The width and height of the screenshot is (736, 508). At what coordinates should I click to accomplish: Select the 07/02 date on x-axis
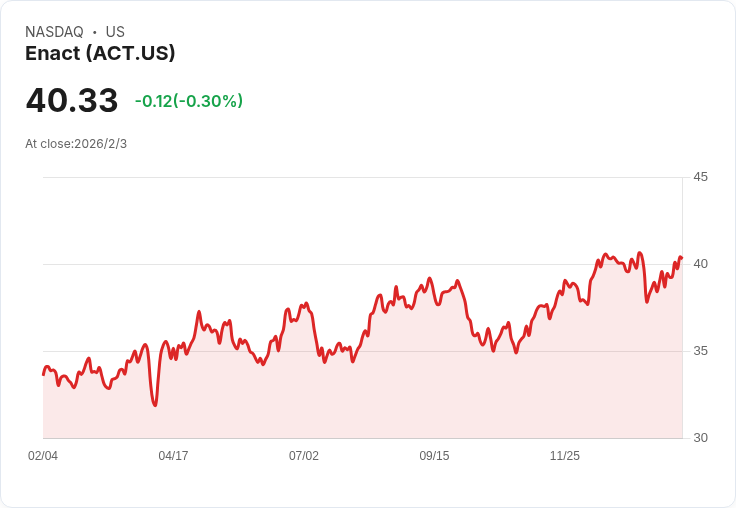coord(304,456)
